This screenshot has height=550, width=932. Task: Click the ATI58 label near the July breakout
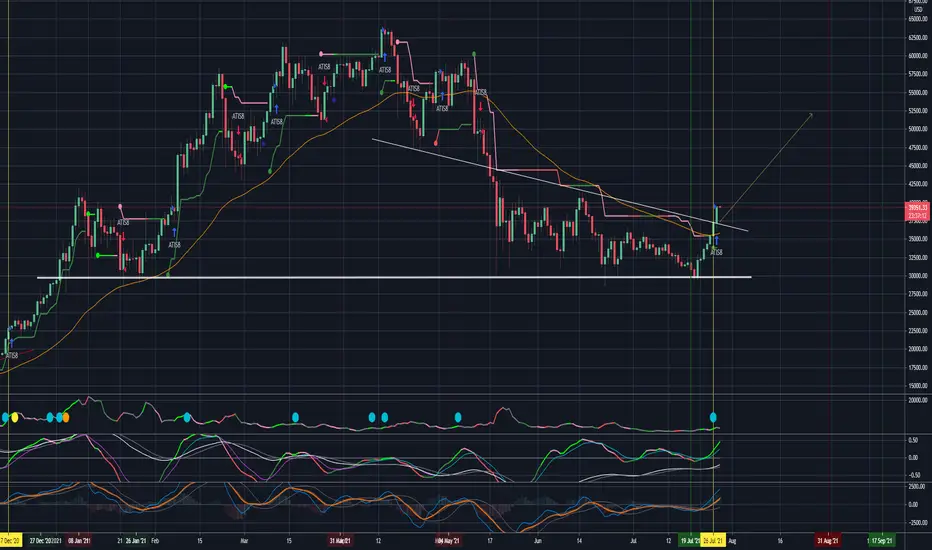(717, 253)
